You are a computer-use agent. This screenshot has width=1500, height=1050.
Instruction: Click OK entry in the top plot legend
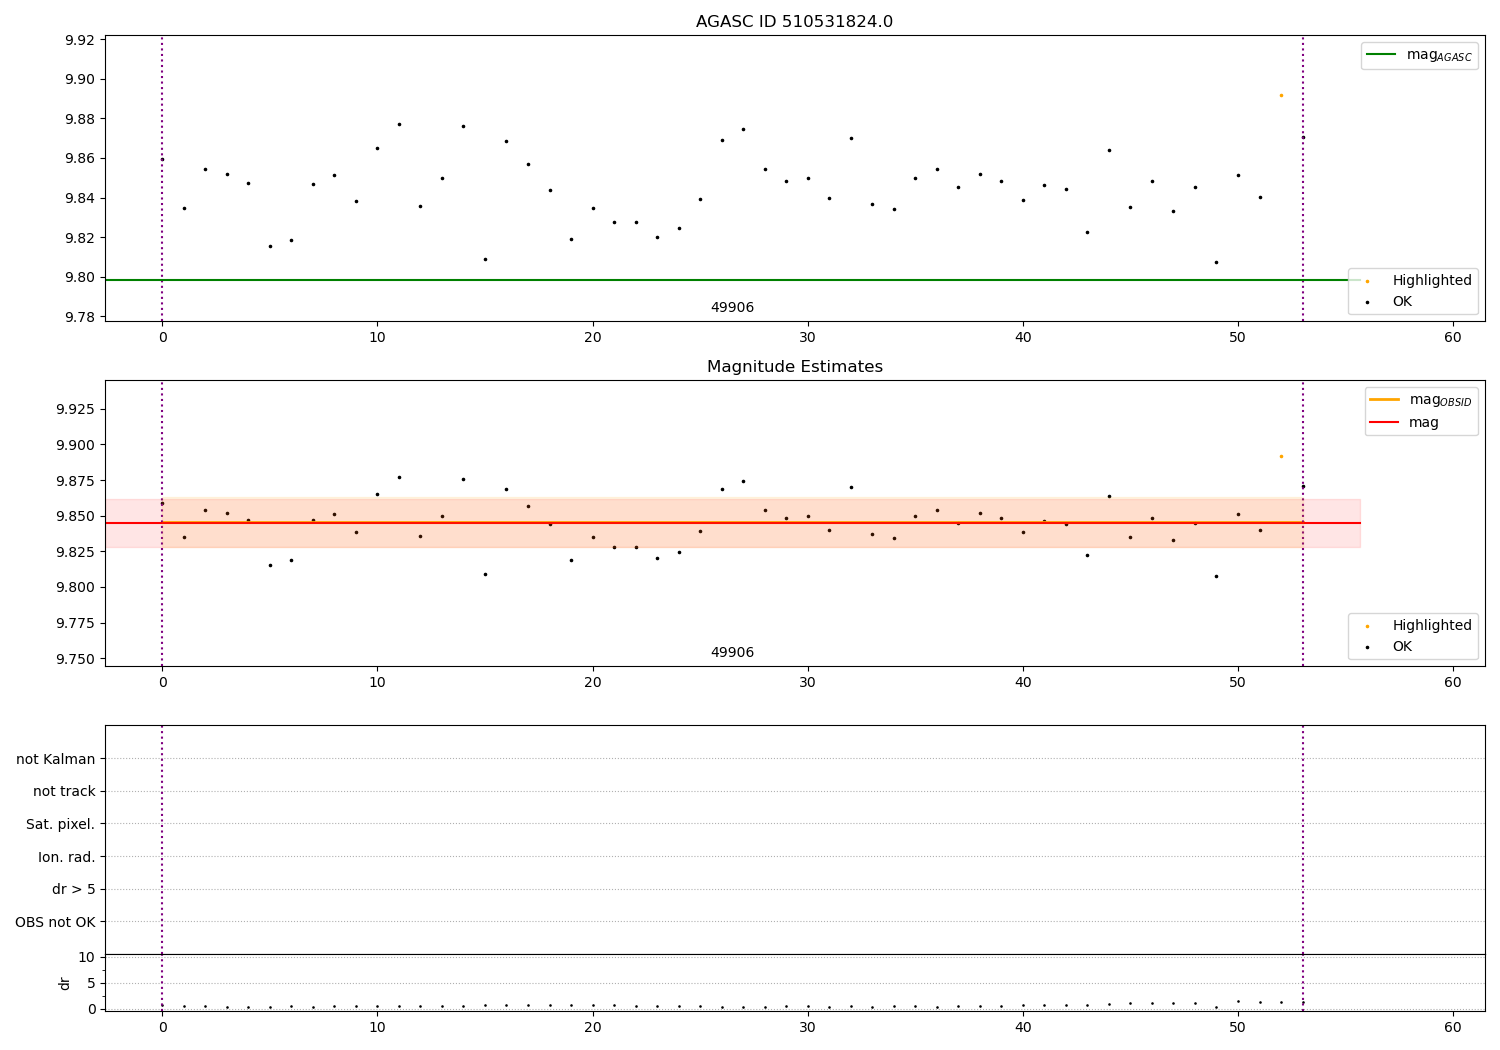click(1402, 302)
